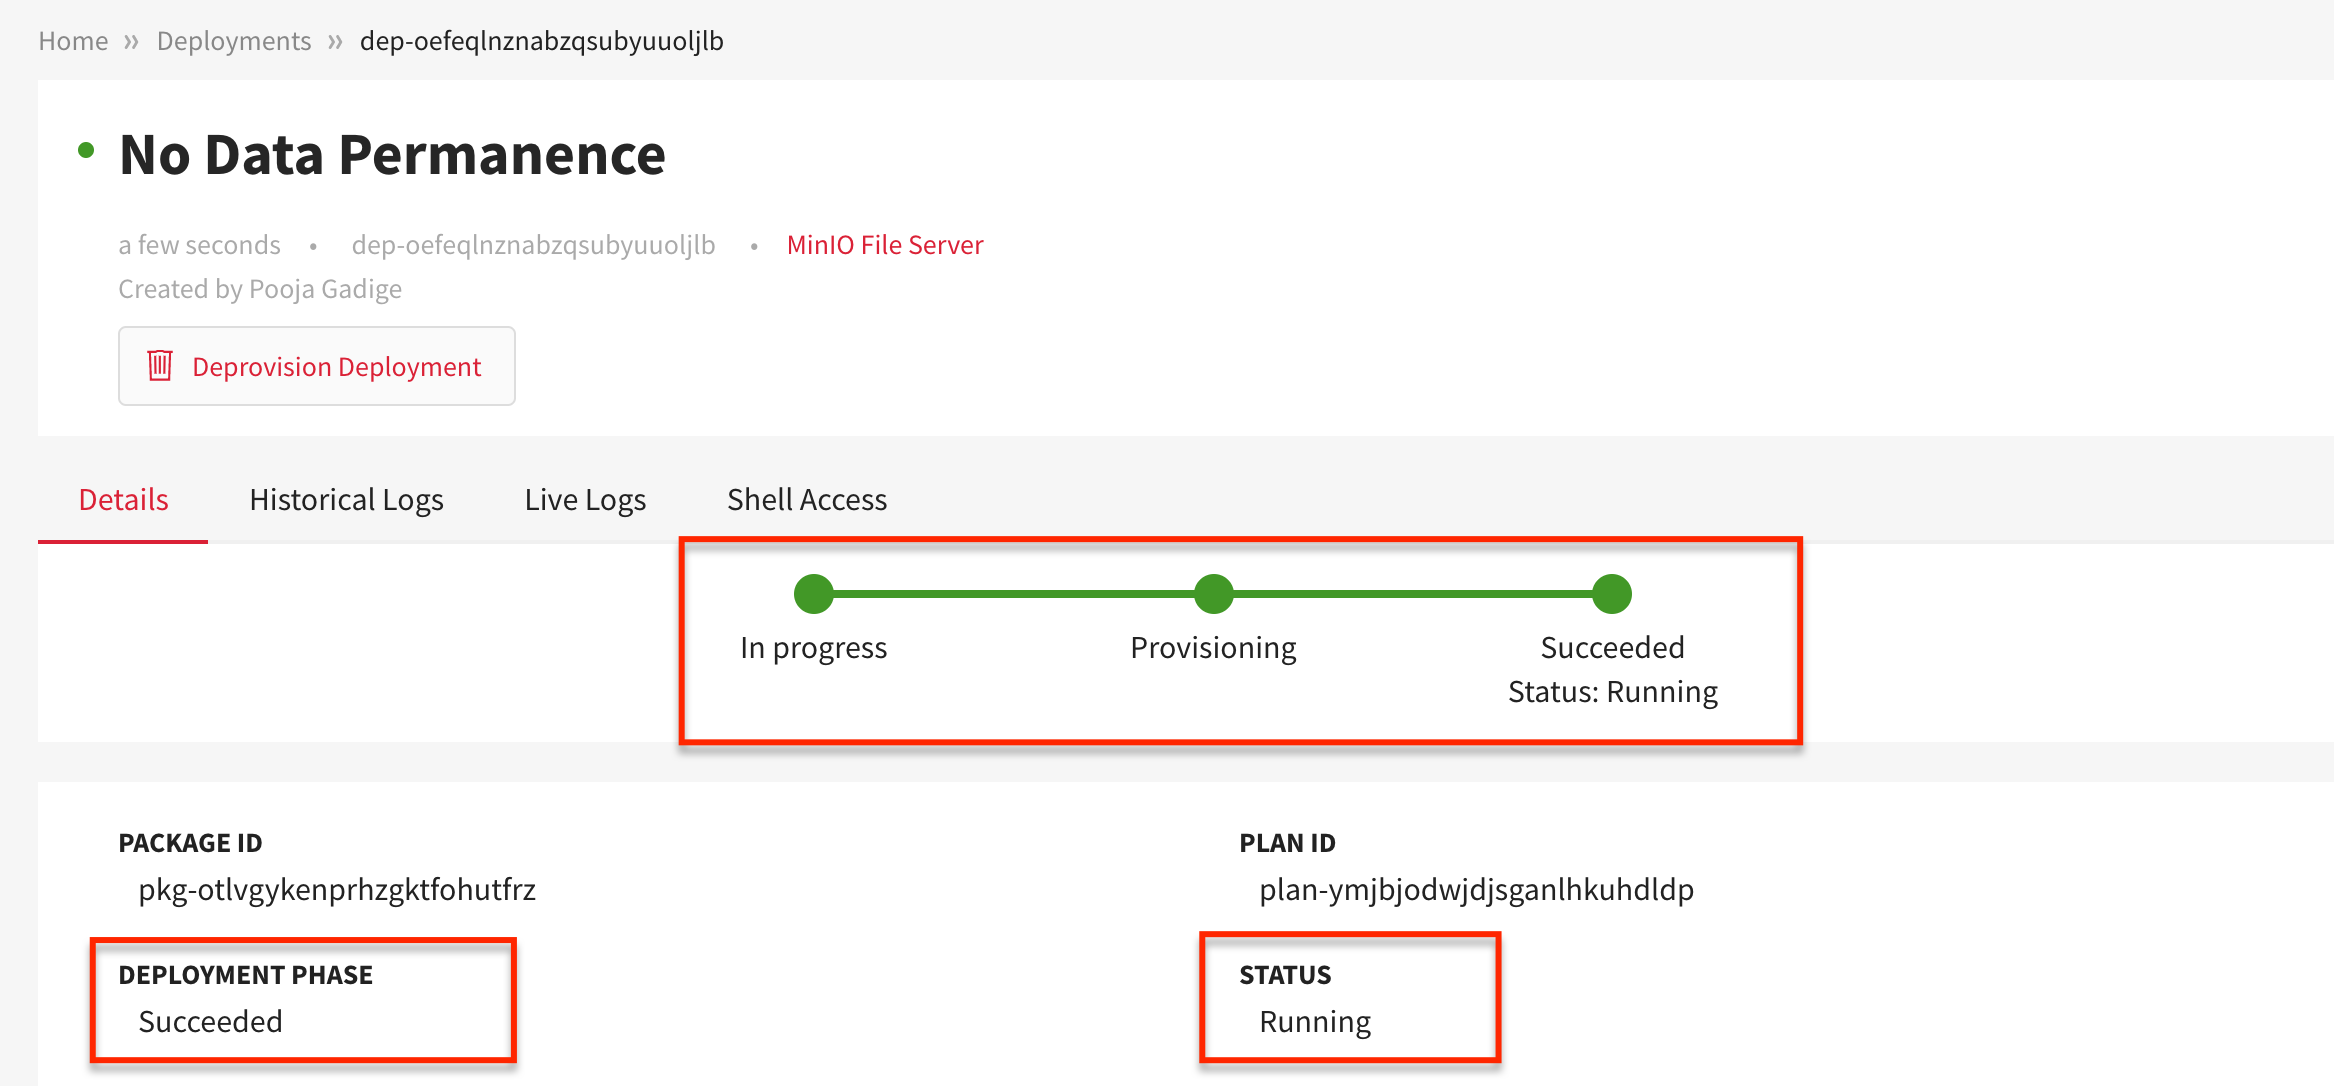The width and height of the screenshot is (2334, 1086).
Task: Click the green status dot beside title
Action: point(86,151)
